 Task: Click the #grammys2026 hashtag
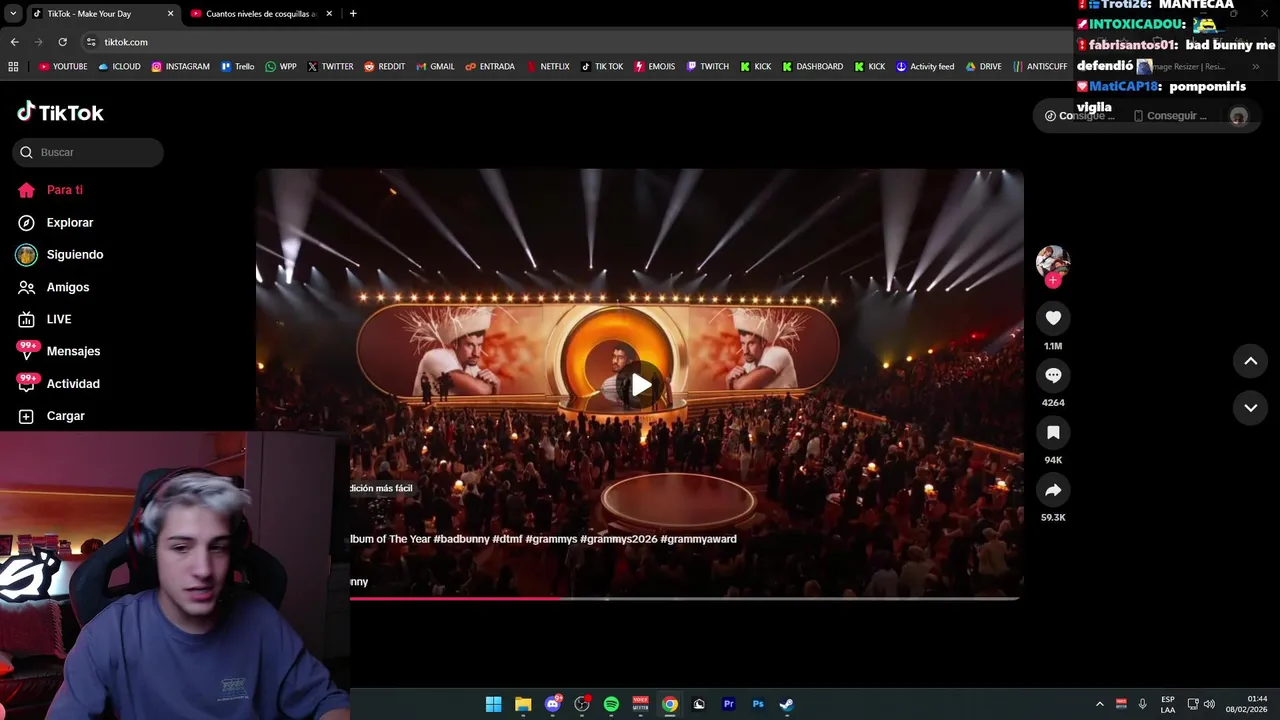(x=618, y=539)
